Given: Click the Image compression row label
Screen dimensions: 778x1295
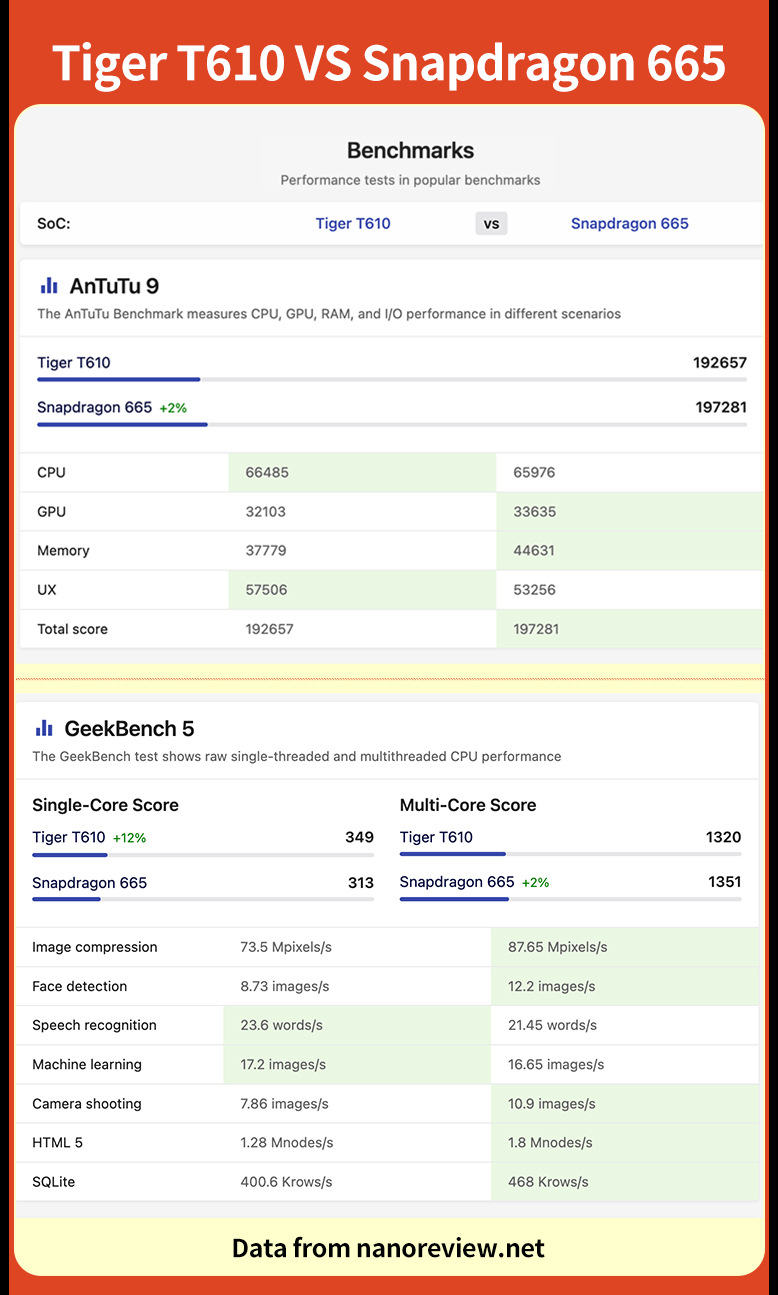Looking at the screenshot, I should coord(95,947).
